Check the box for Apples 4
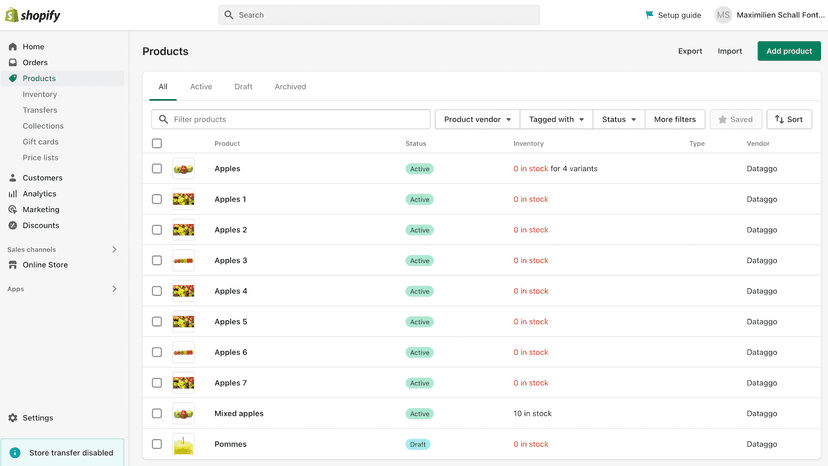Viewport: 828px width, 466px height. click(x=157, y=291)
